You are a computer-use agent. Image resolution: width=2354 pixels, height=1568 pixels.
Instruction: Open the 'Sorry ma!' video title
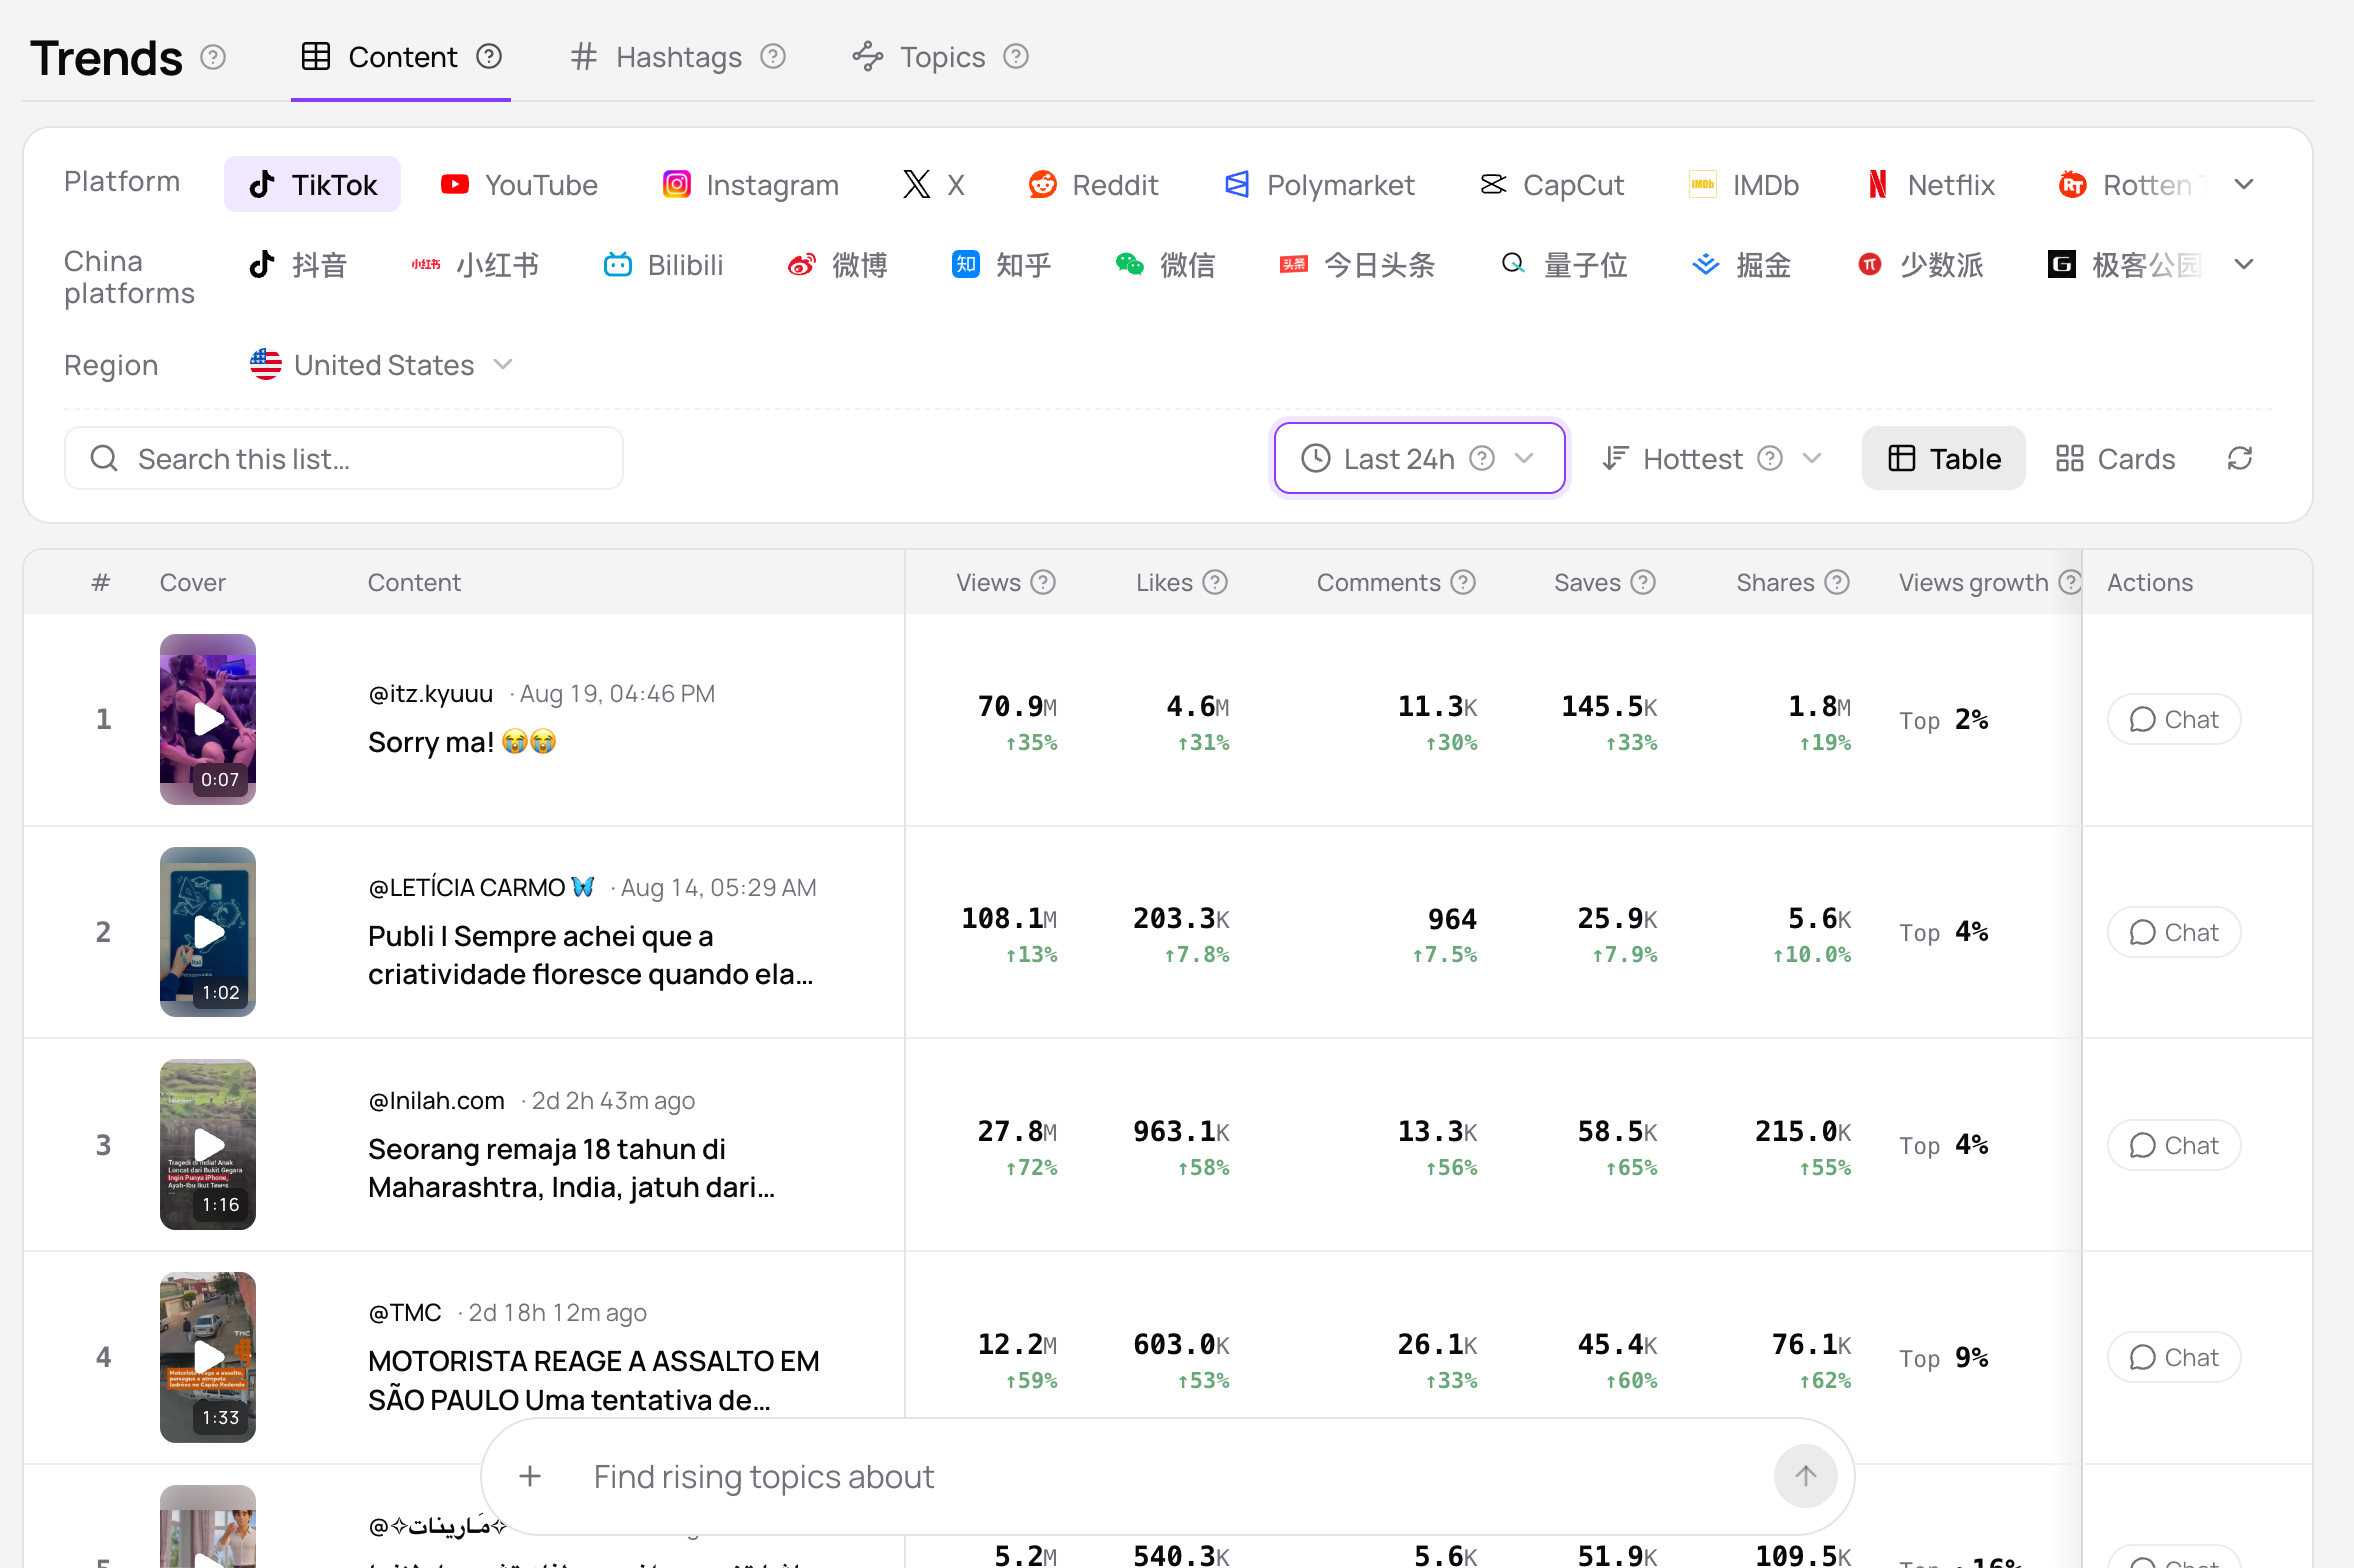(462, 742)
